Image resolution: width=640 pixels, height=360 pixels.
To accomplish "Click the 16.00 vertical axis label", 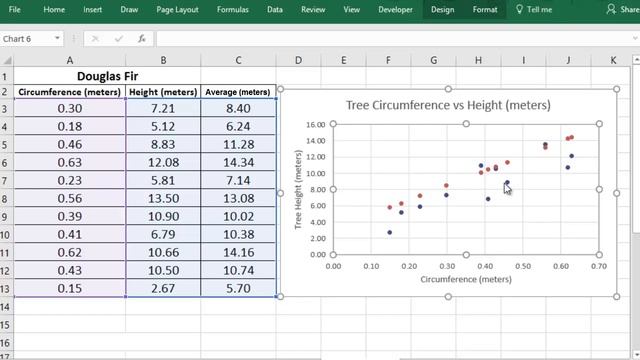I will coord(316,124).
